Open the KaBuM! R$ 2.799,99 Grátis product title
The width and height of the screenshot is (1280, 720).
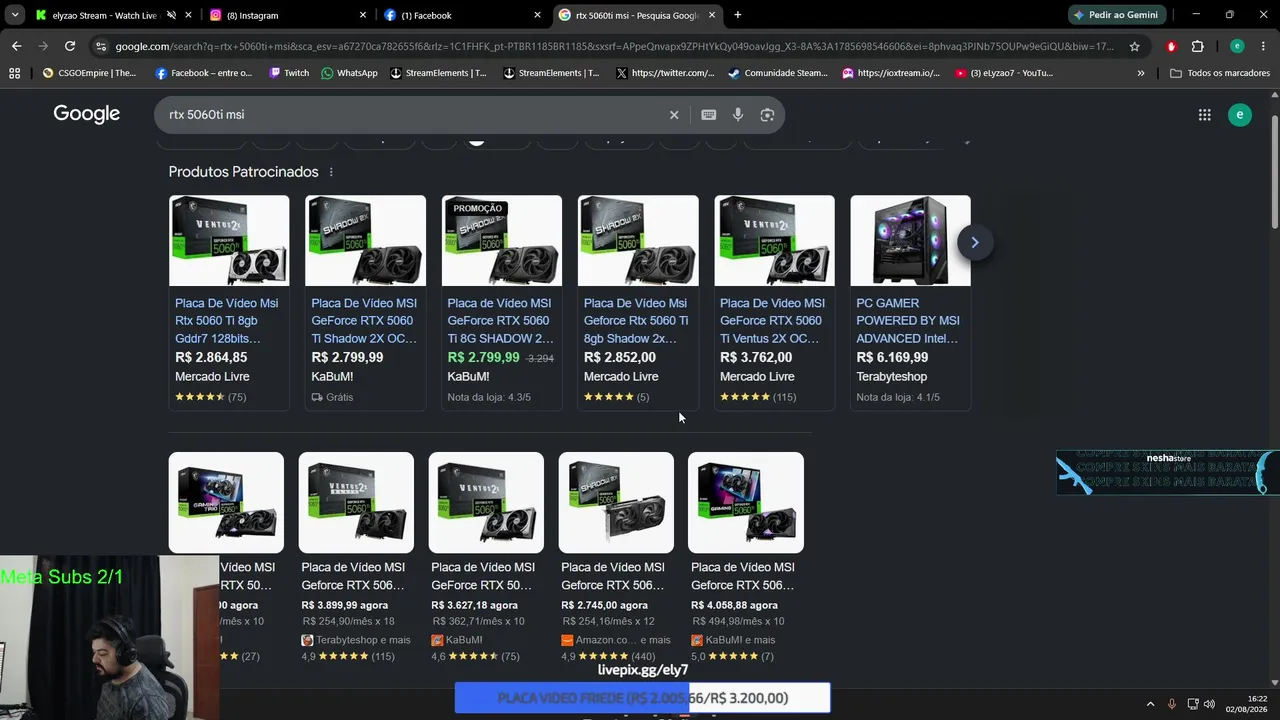[364, 320]
